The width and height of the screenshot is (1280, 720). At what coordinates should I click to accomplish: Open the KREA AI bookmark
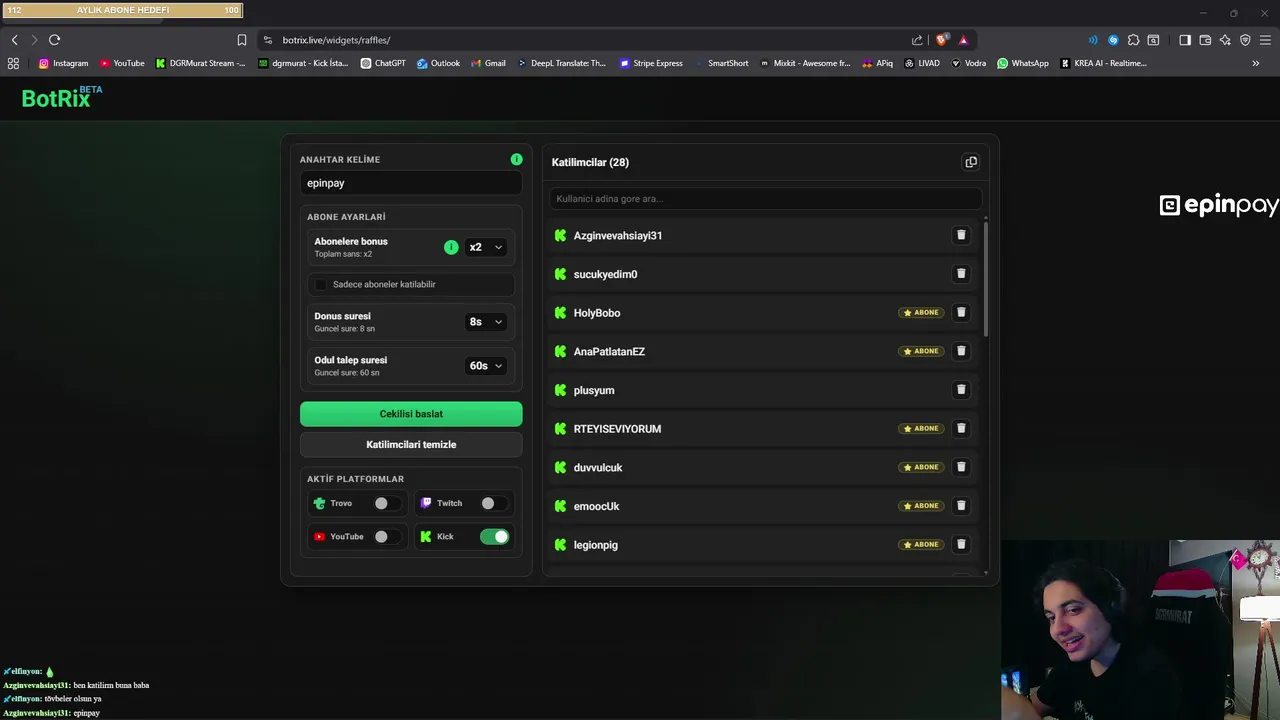pos(1102,63)
